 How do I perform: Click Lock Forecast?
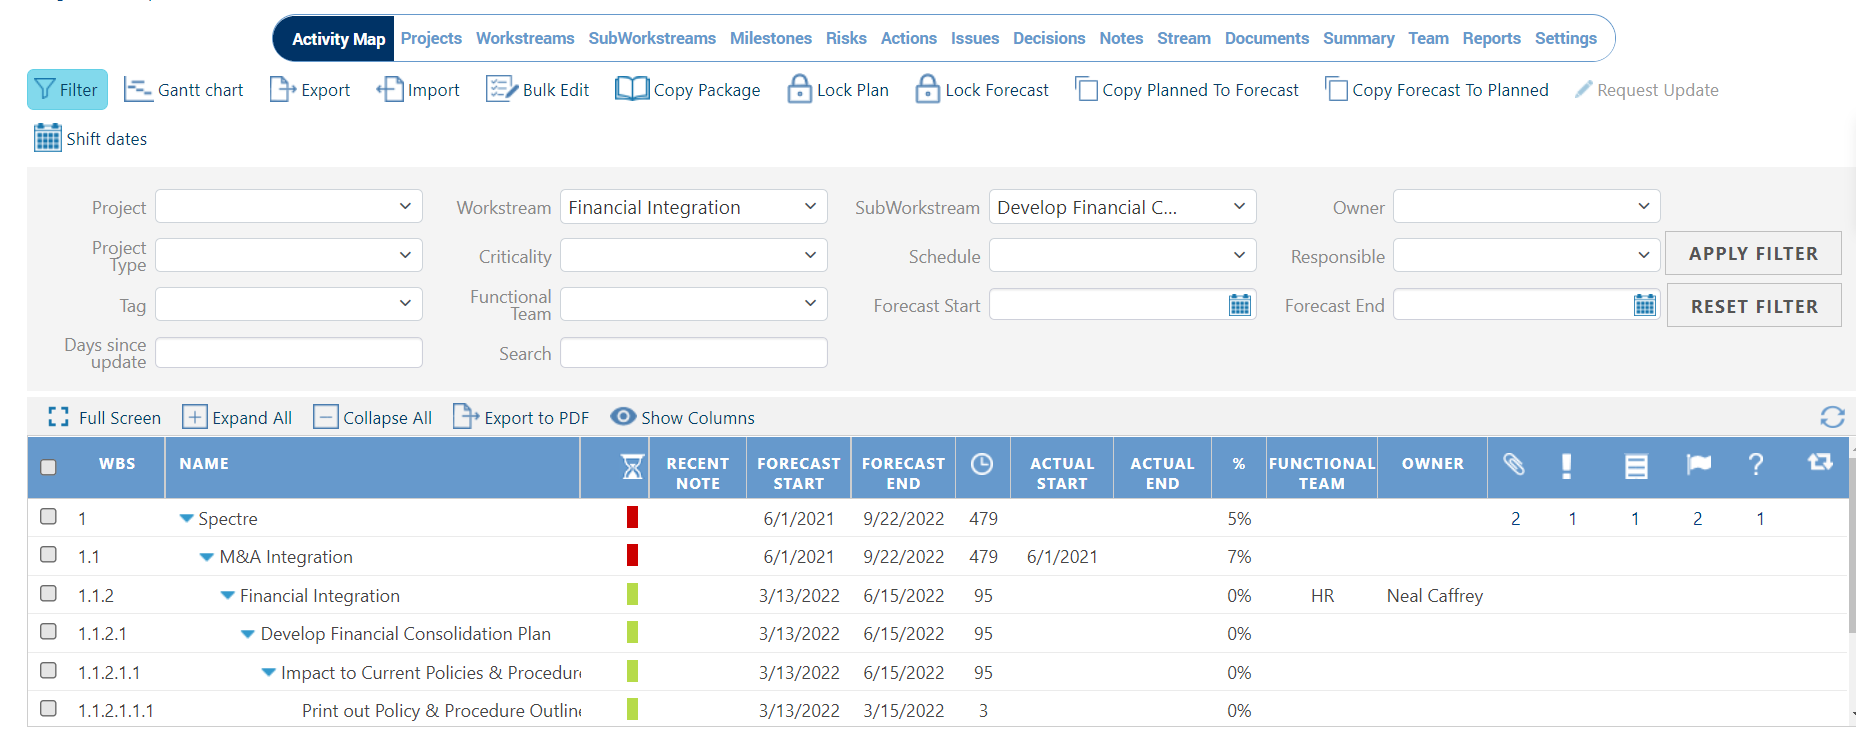click(x=982, y=90)
